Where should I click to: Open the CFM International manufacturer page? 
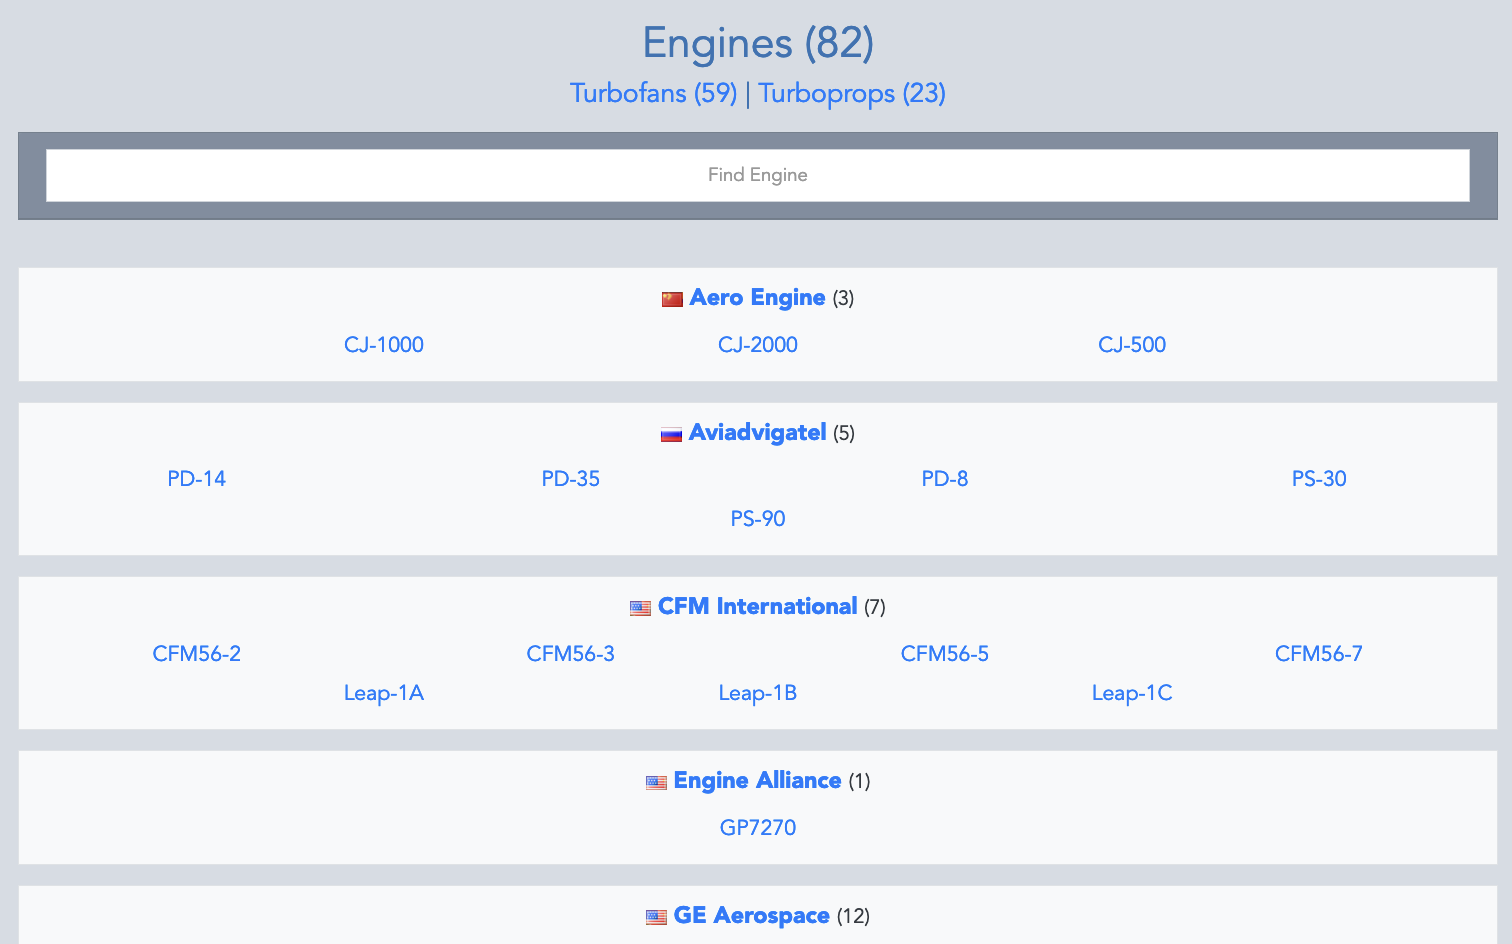pyautogui.click(x=757, y=605)
